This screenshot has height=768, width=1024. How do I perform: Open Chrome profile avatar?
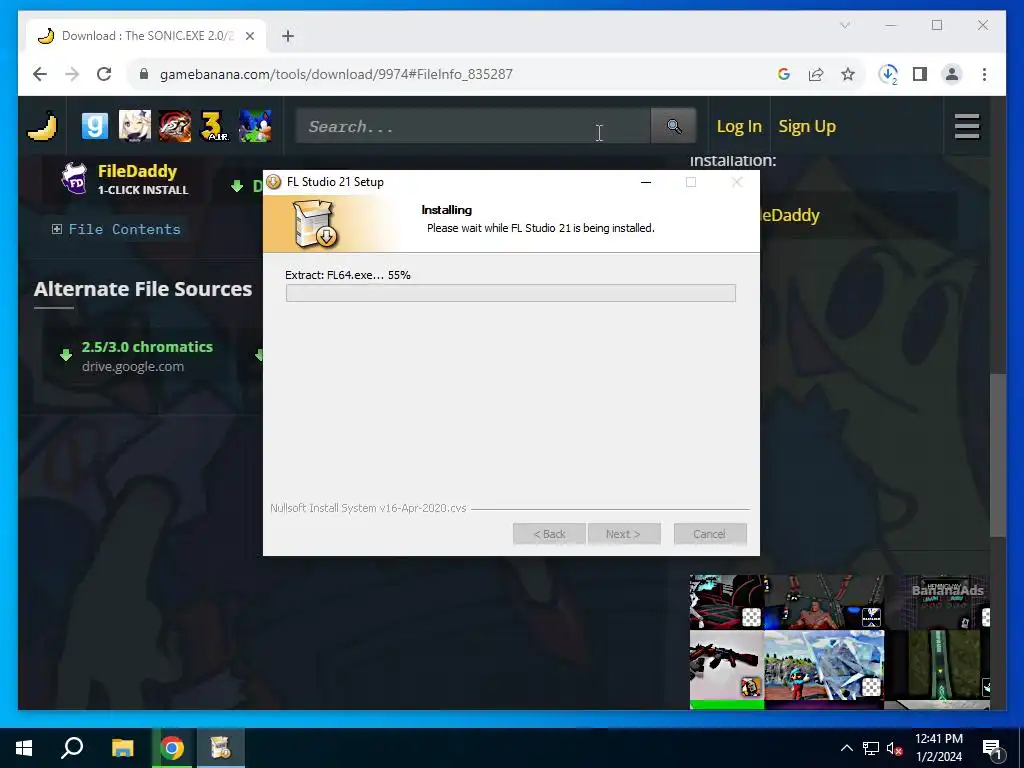952,74
